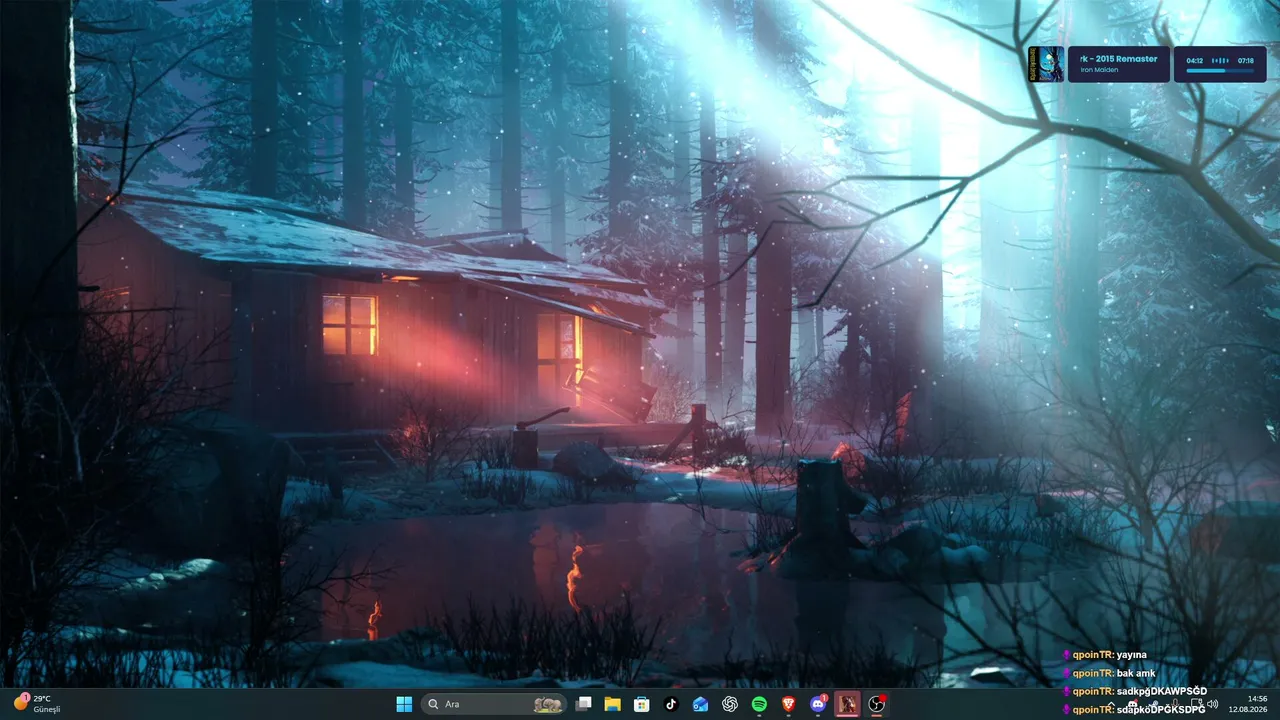Screen dimensions: 1280x720
Task: Open Microsoft Store from the taskbar
Action: click(x=642, y=704)
